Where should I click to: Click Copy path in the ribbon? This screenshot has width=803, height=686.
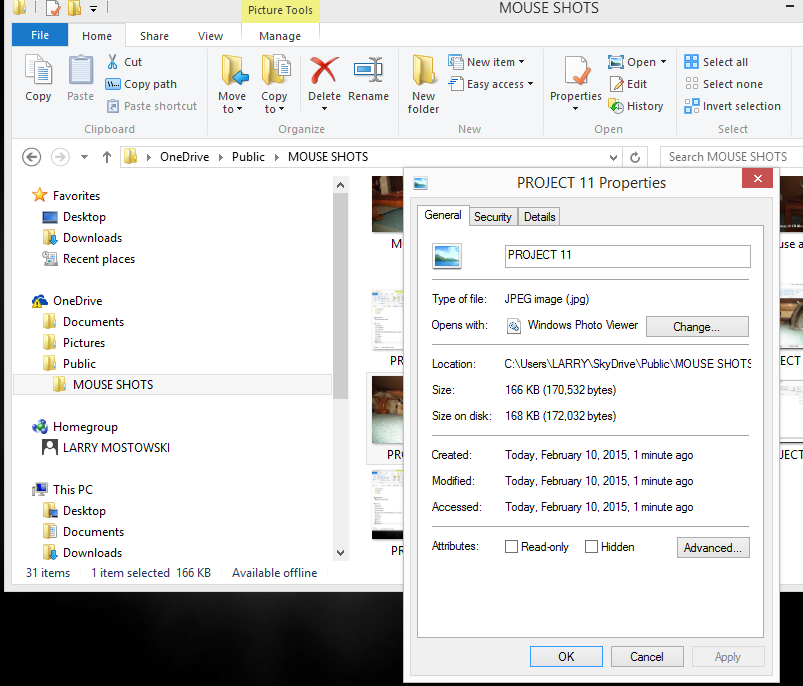point(141,84)
